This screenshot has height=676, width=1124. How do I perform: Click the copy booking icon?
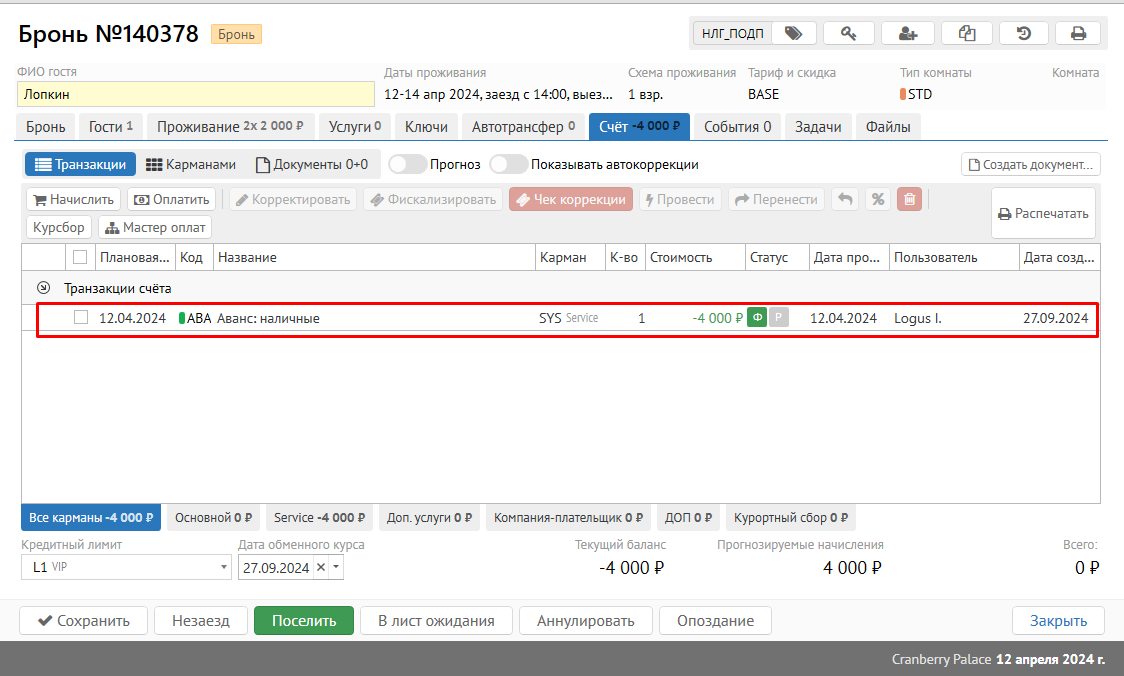966,33
